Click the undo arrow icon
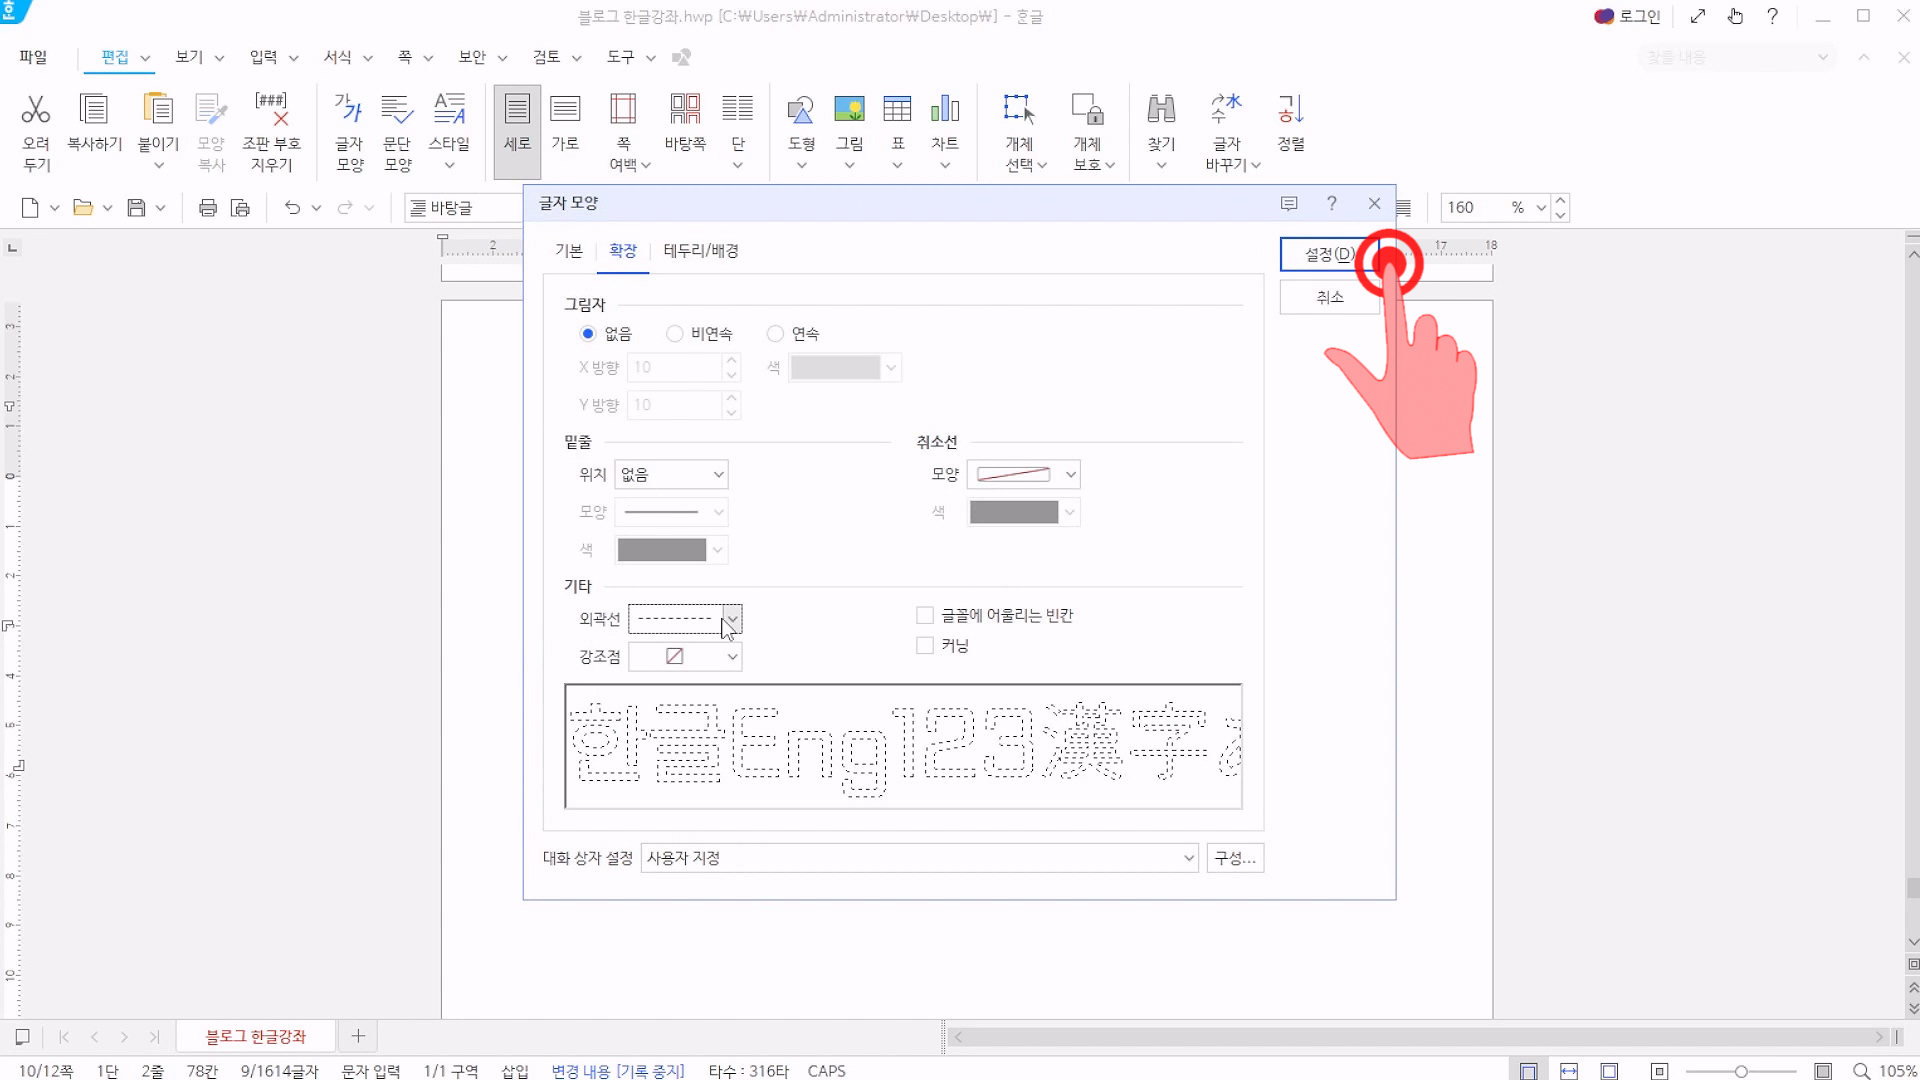1920x1080 pixels. (292, 208)
